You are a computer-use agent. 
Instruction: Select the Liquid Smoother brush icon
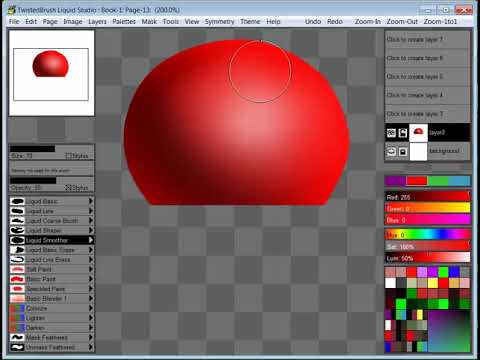17,240
